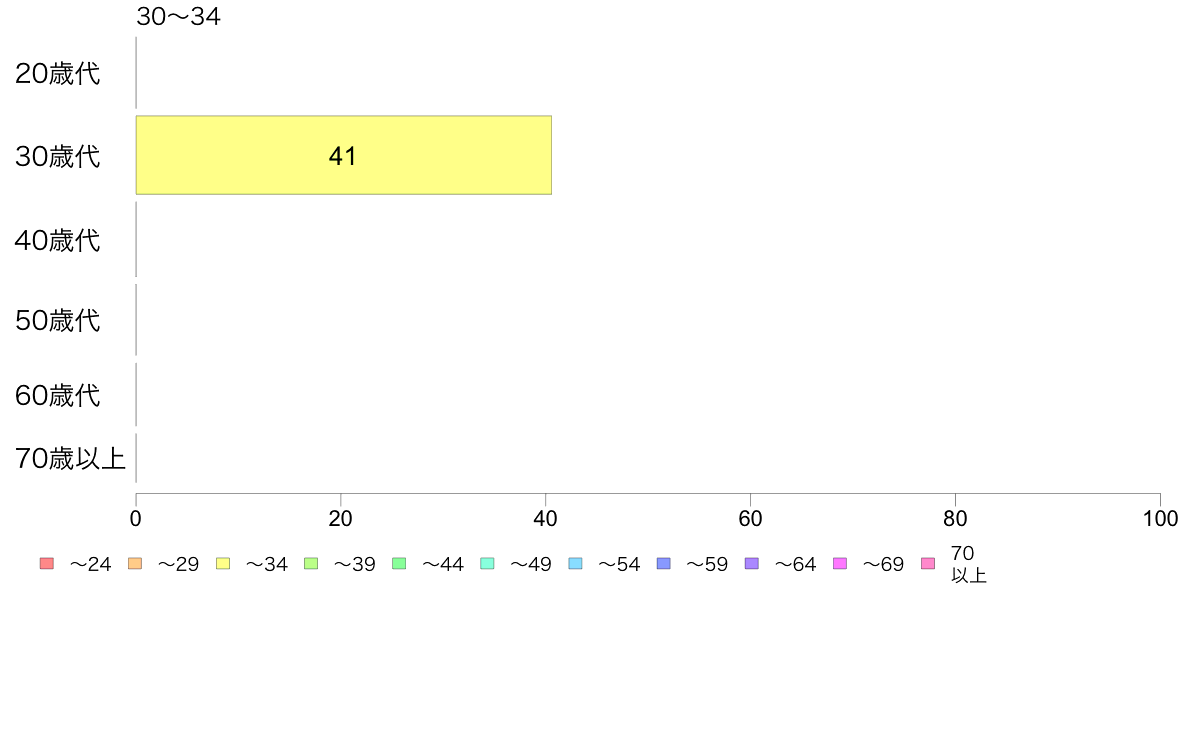This screenshot has height=736, width=1188.
Task: Click the 30〜34 chart title
Action: pyautogui.click(x=178, y=17)
